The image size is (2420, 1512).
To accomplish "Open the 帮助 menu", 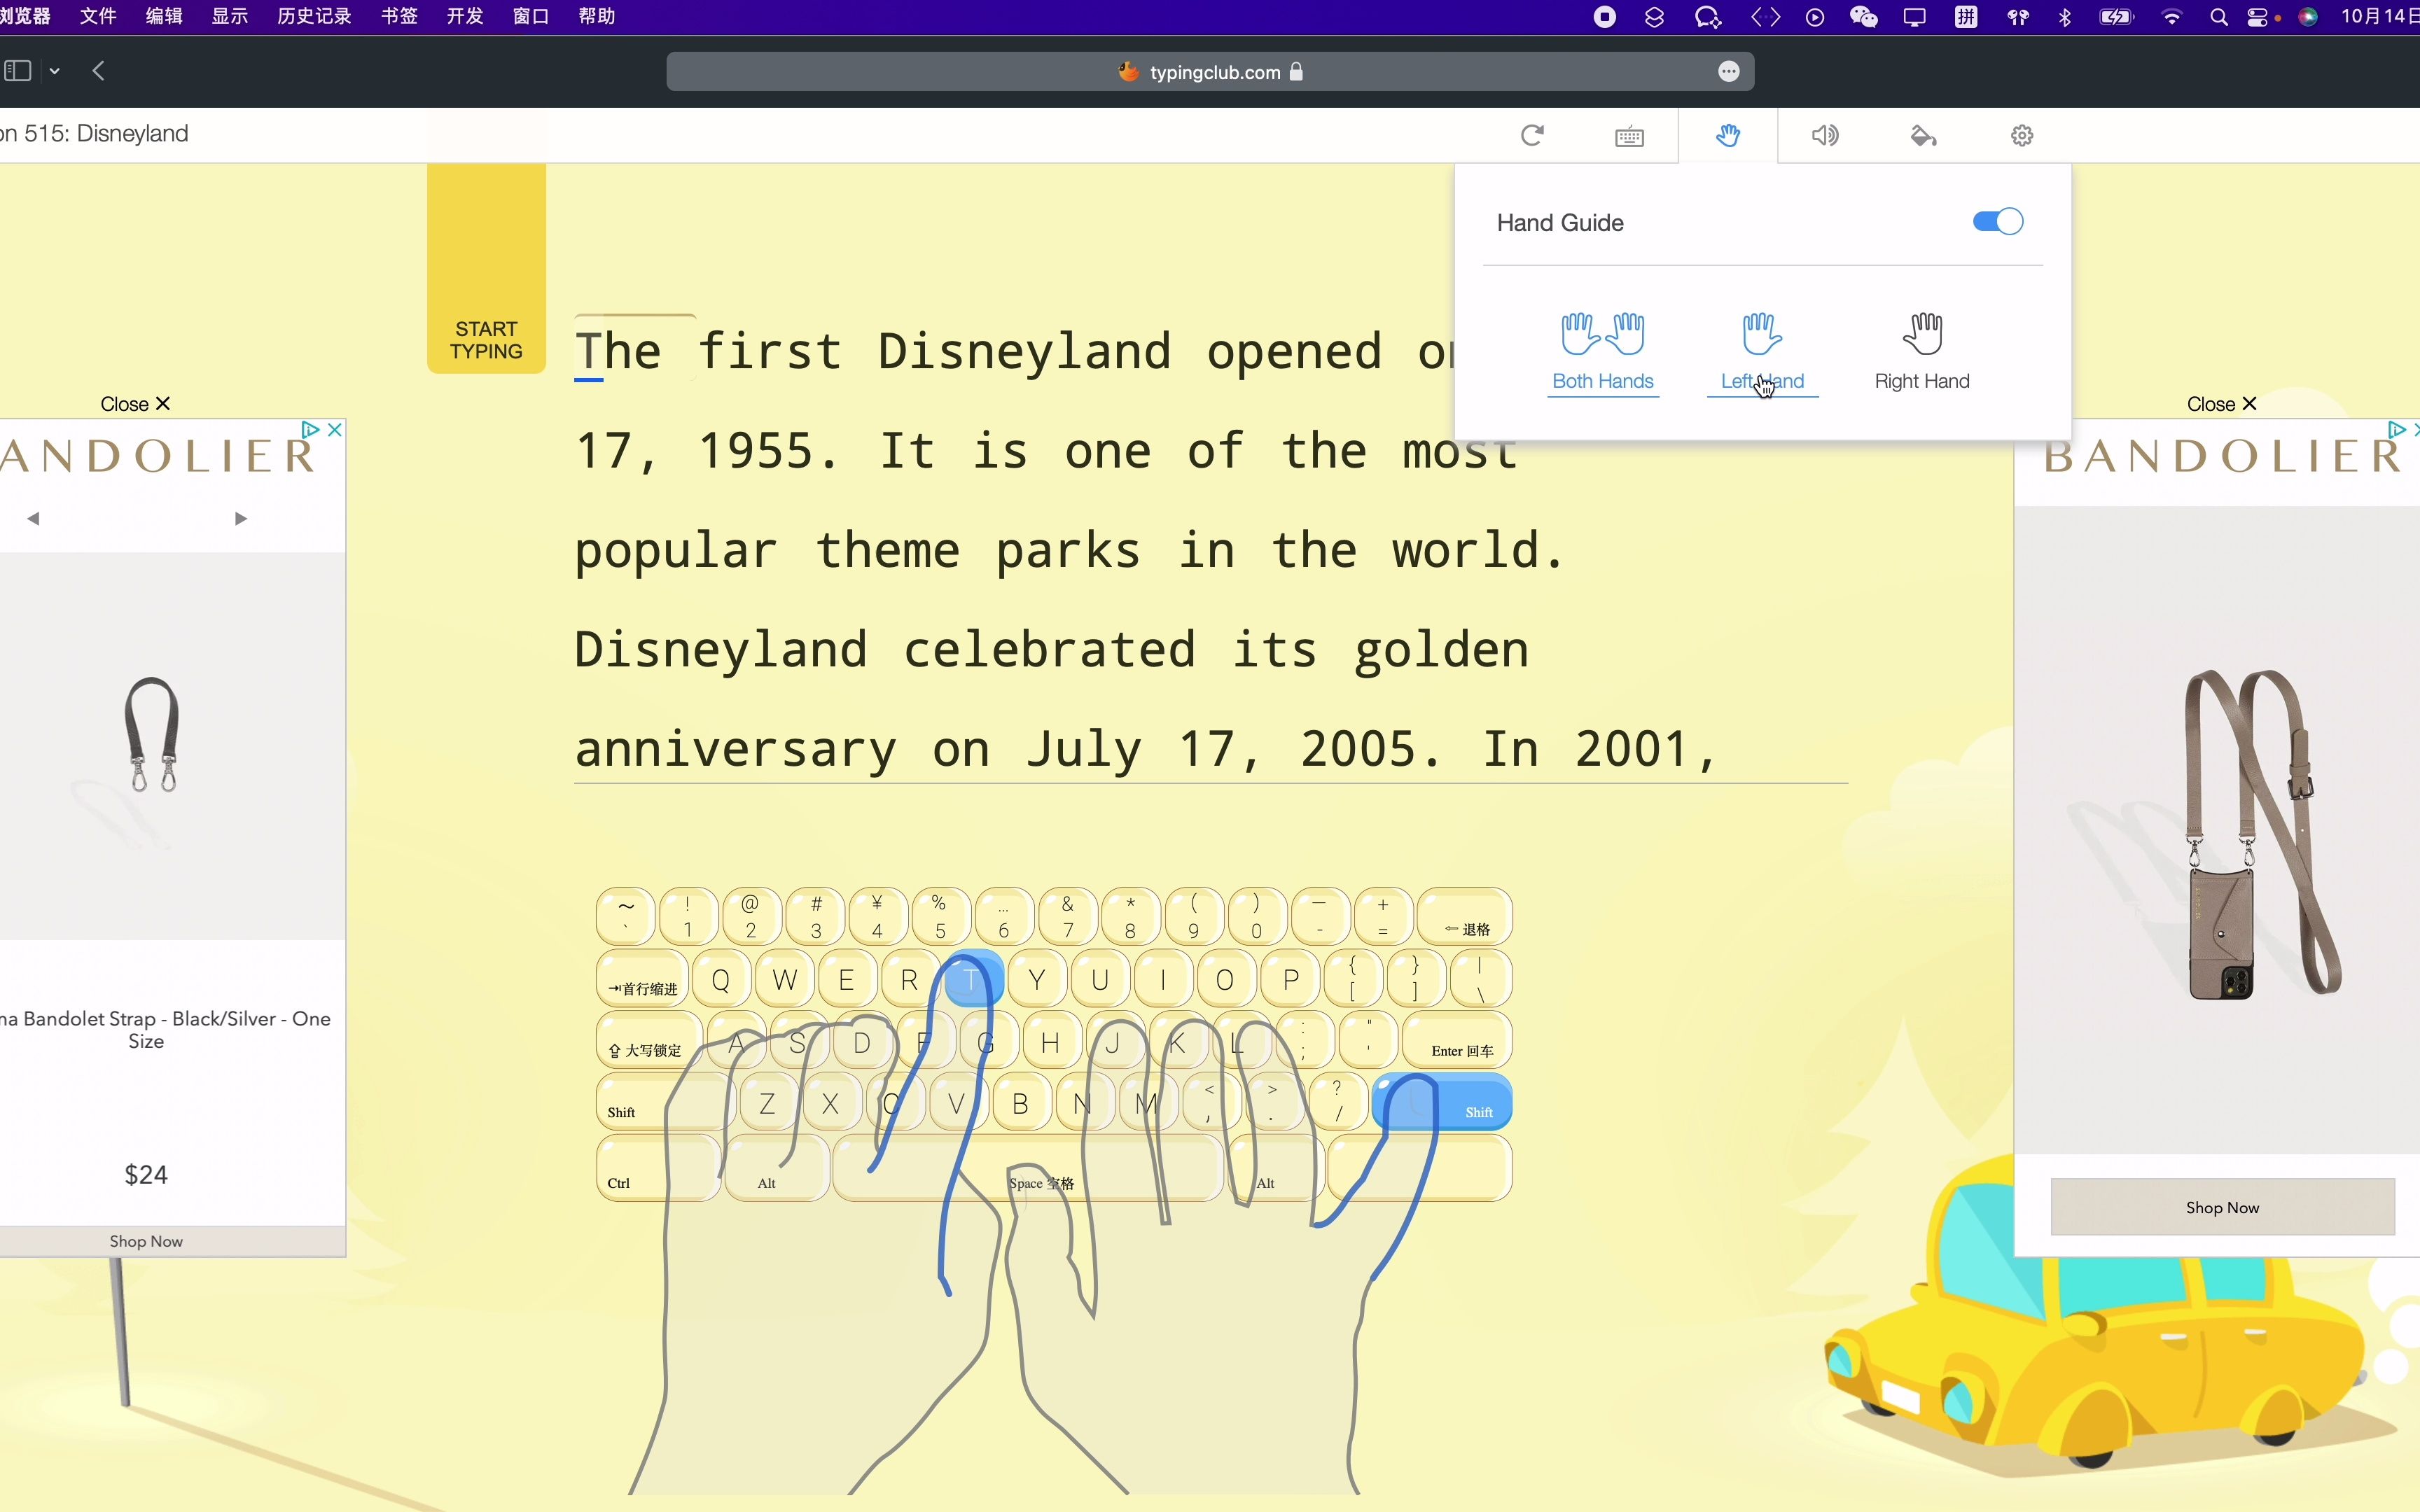I will [597, 16].
